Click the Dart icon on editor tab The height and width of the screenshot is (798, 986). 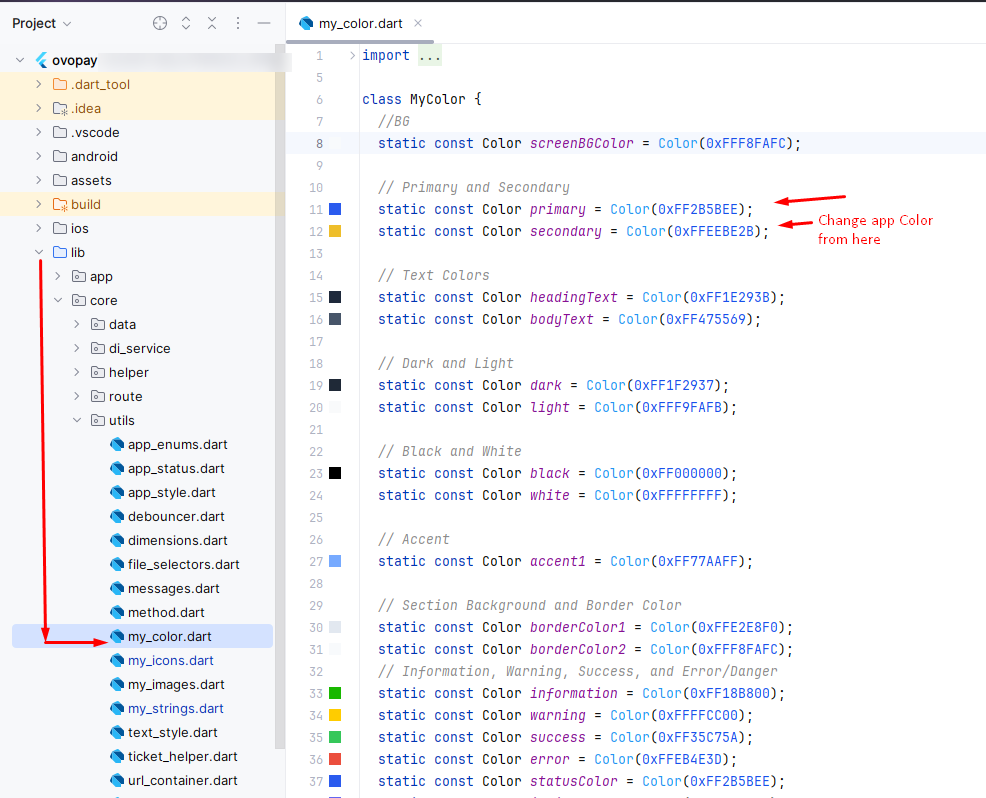click(306, 23)
